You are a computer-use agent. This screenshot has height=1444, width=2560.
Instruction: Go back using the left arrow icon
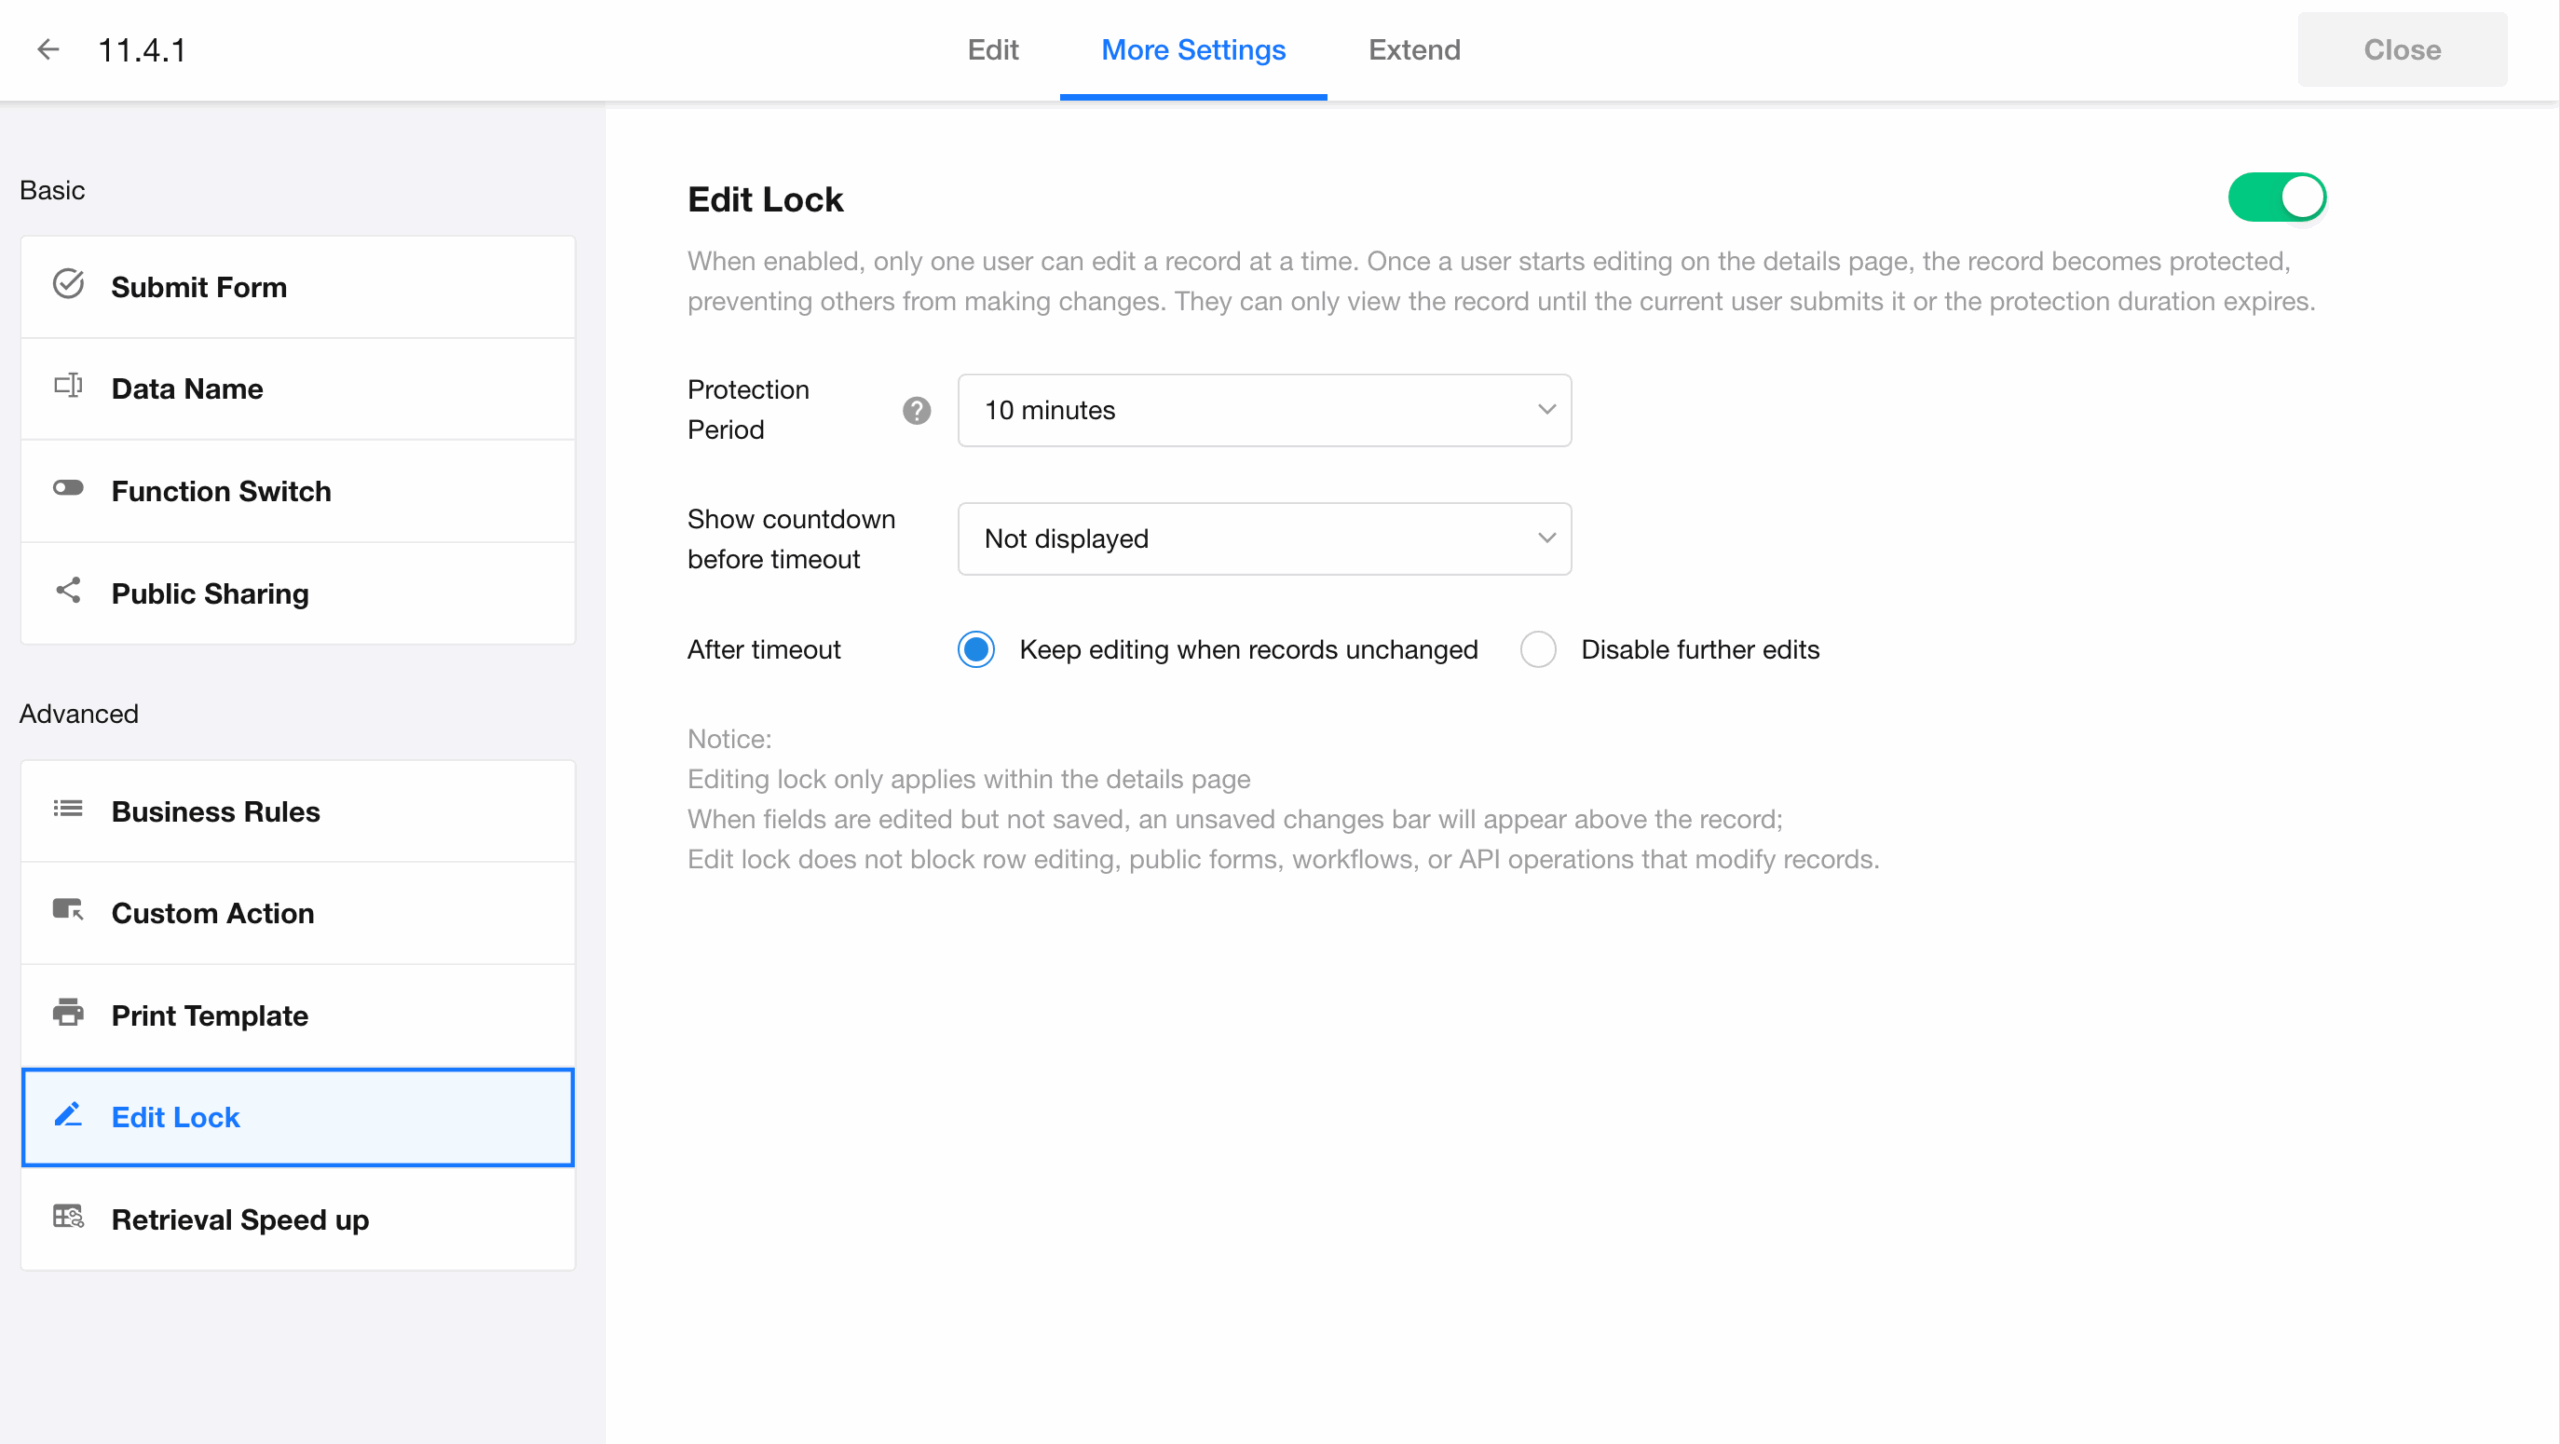coord(48,49)
